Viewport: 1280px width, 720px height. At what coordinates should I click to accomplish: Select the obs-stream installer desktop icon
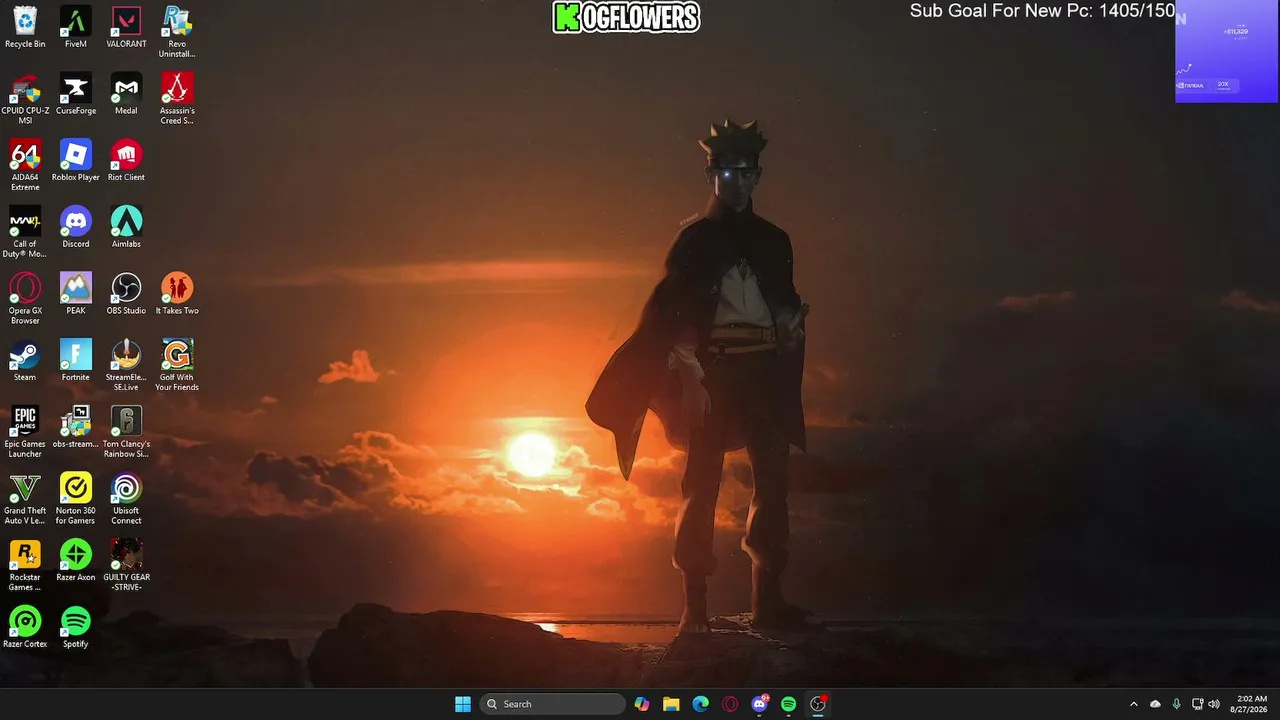(x=76, y=427)
